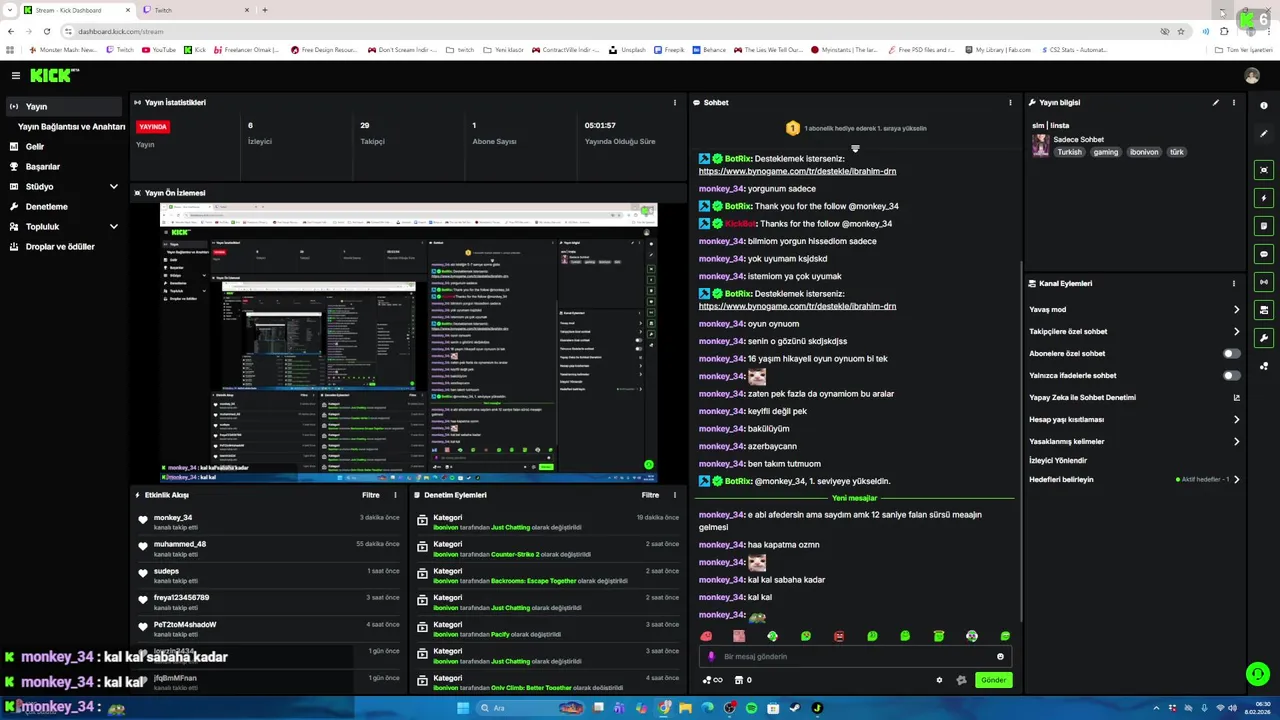Click the ibonivon tag in stream info

pos(1143,152)
